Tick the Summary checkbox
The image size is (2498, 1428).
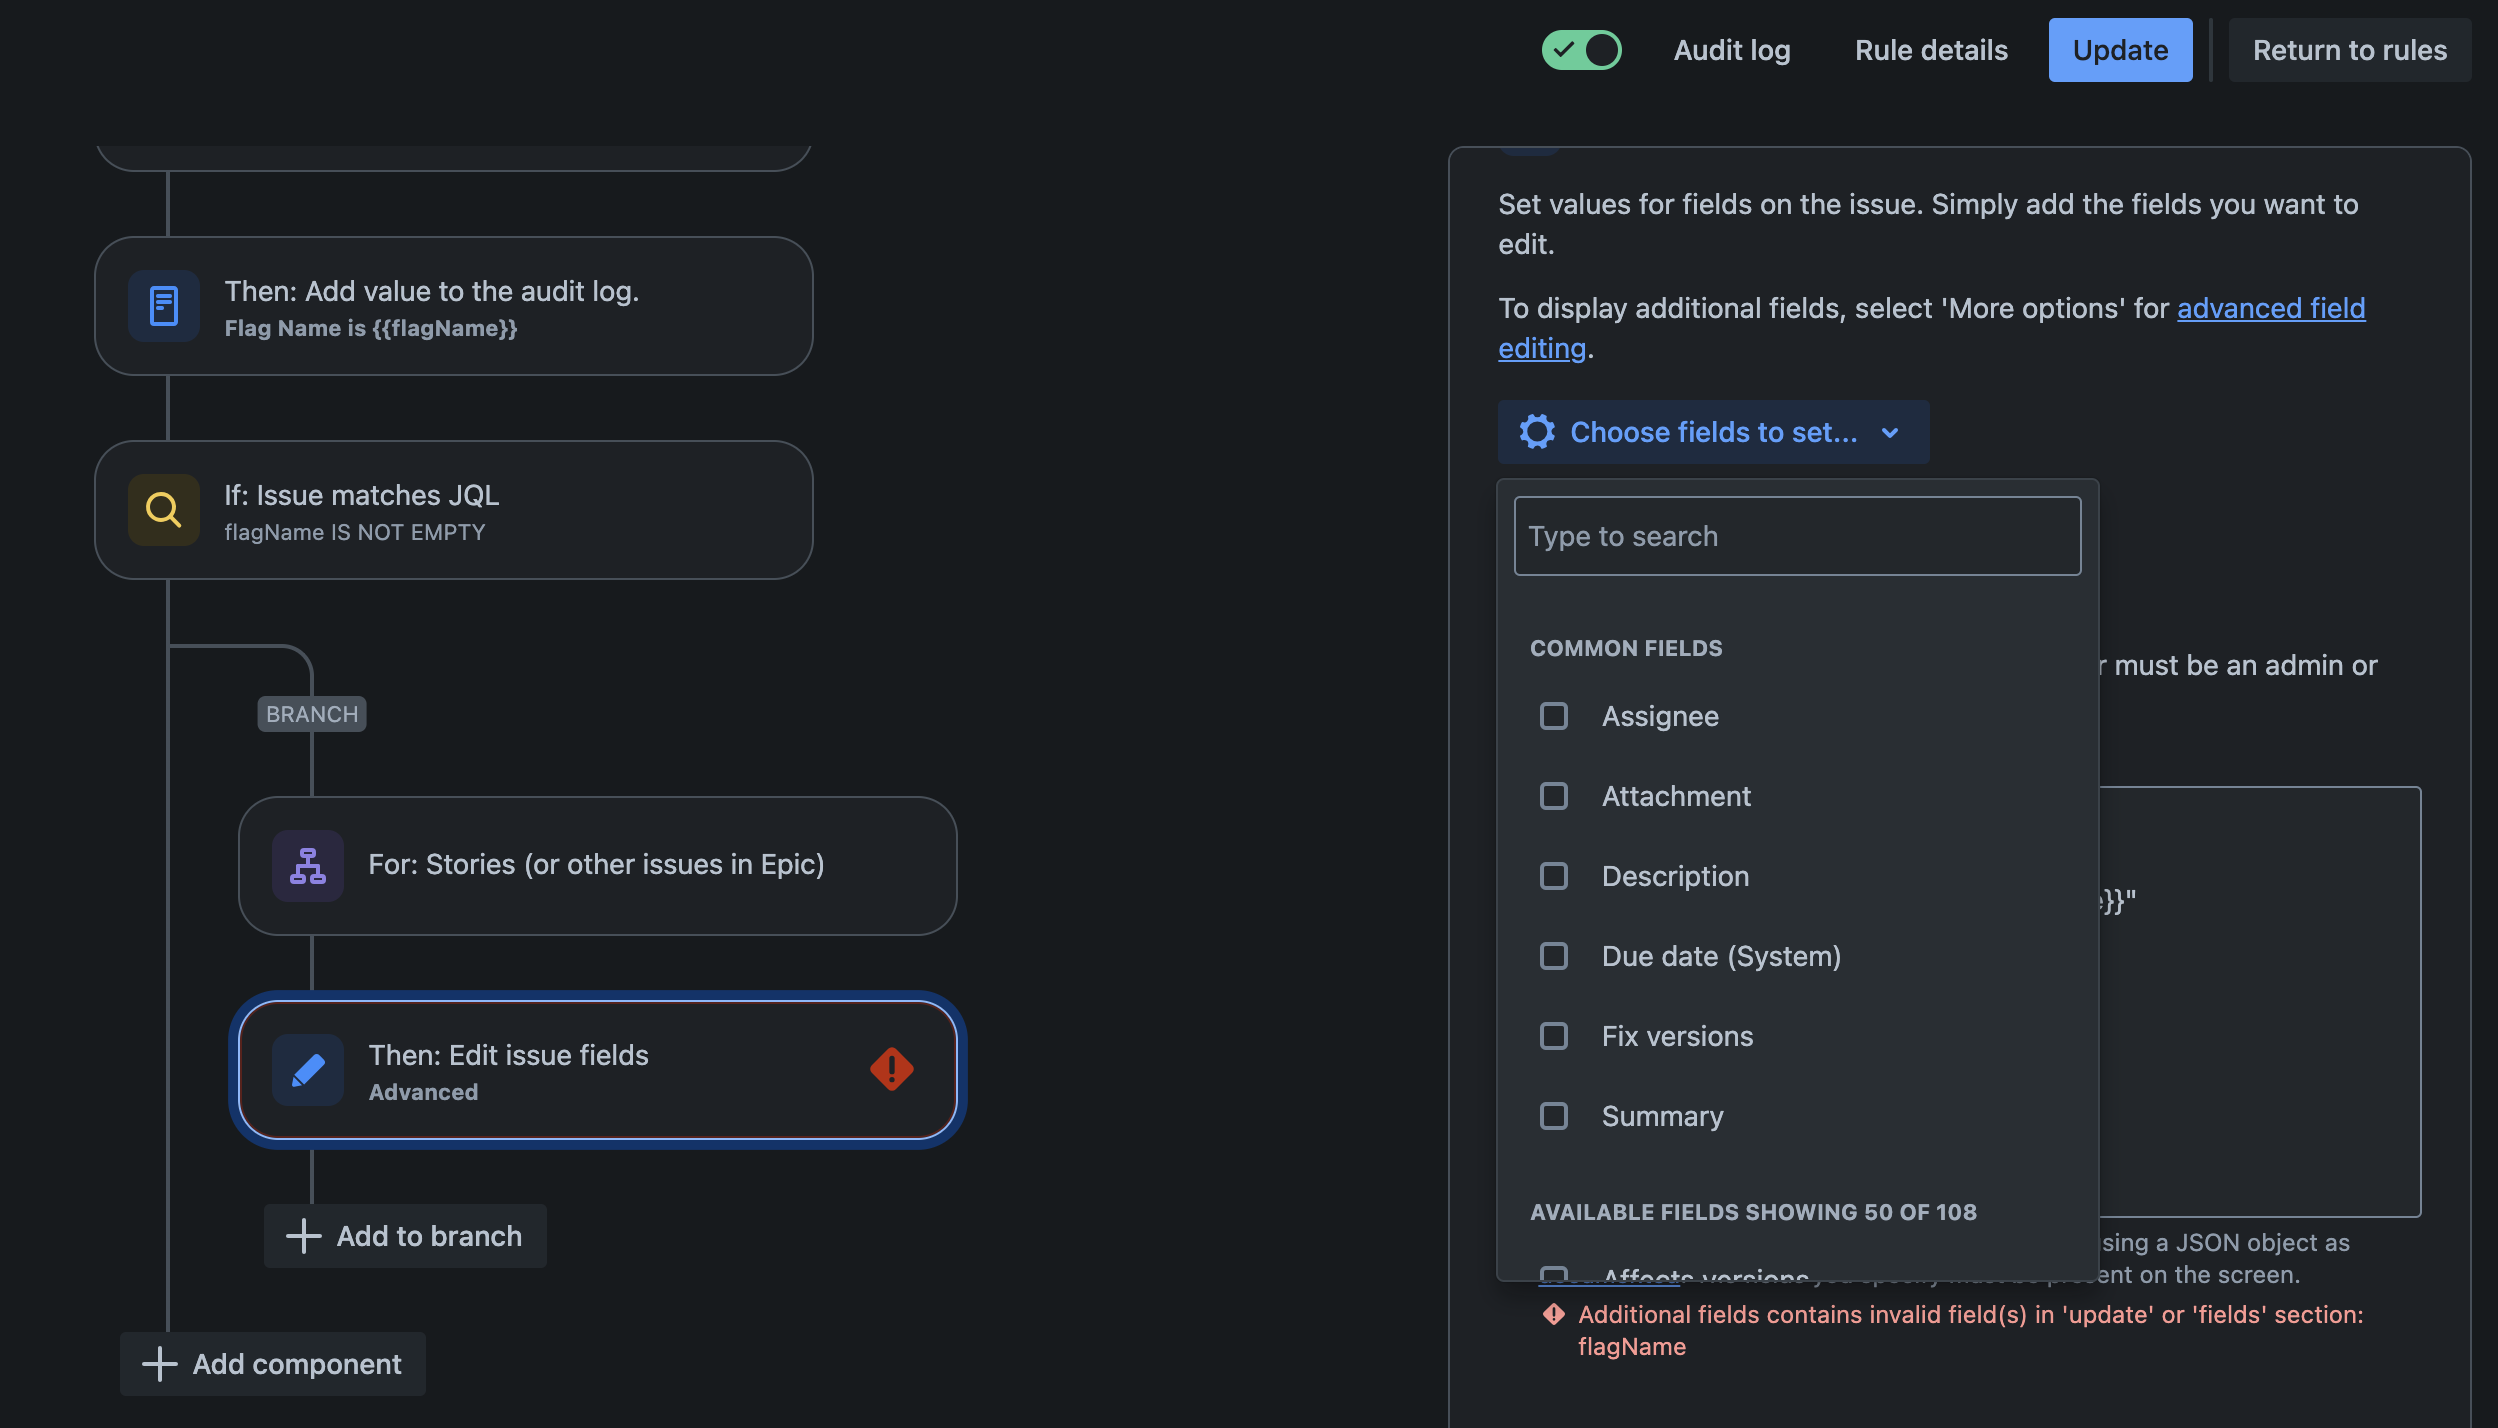(1554, 1116)
